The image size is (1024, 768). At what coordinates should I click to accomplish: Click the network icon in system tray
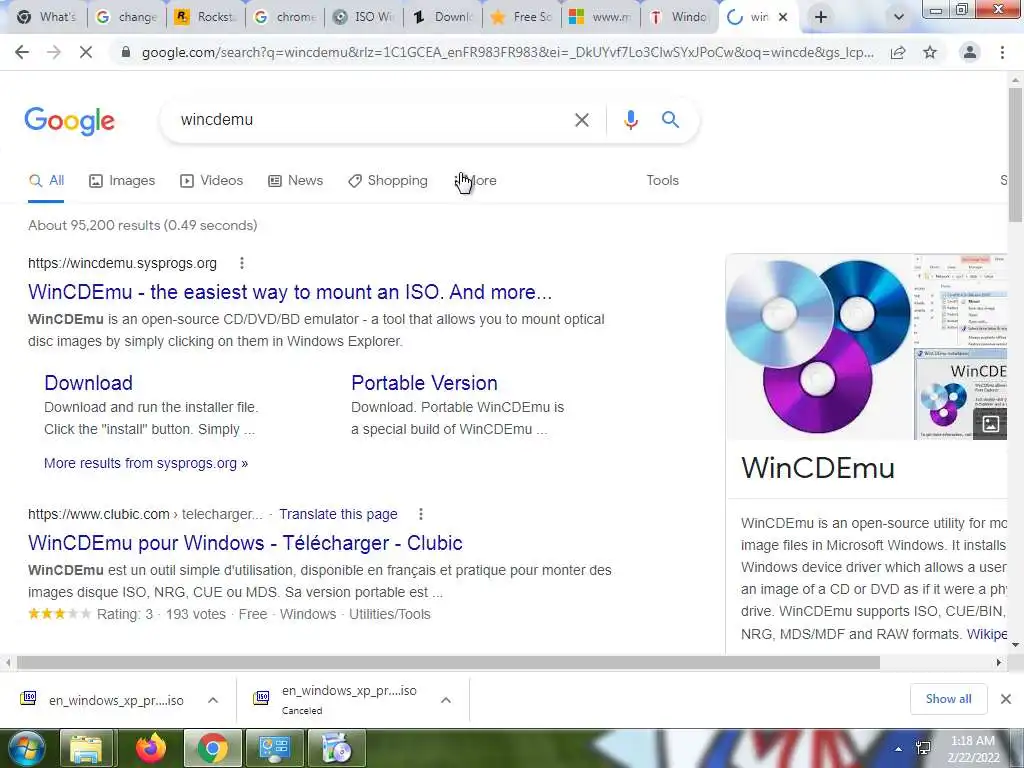click(x=923, y=748)
